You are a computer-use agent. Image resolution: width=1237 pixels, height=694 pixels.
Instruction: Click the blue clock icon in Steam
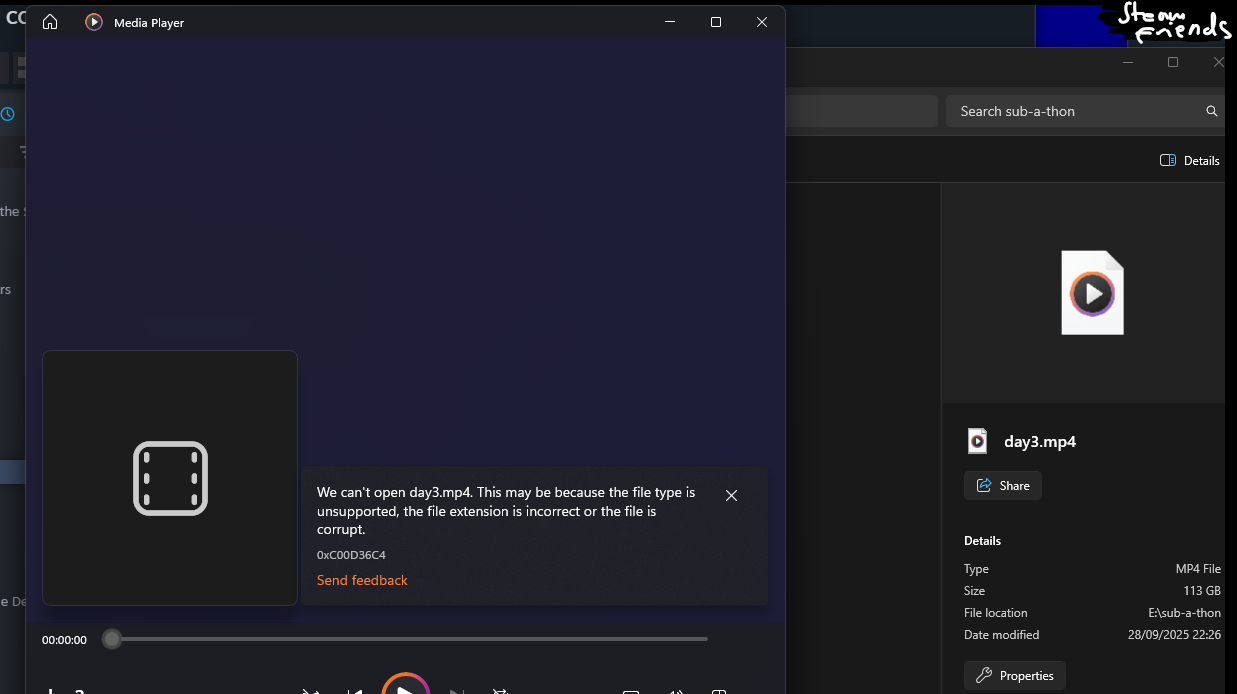[7, 114]
